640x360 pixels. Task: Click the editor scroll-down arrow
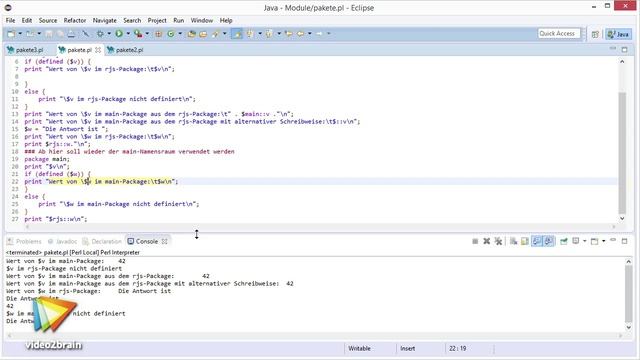622,219
